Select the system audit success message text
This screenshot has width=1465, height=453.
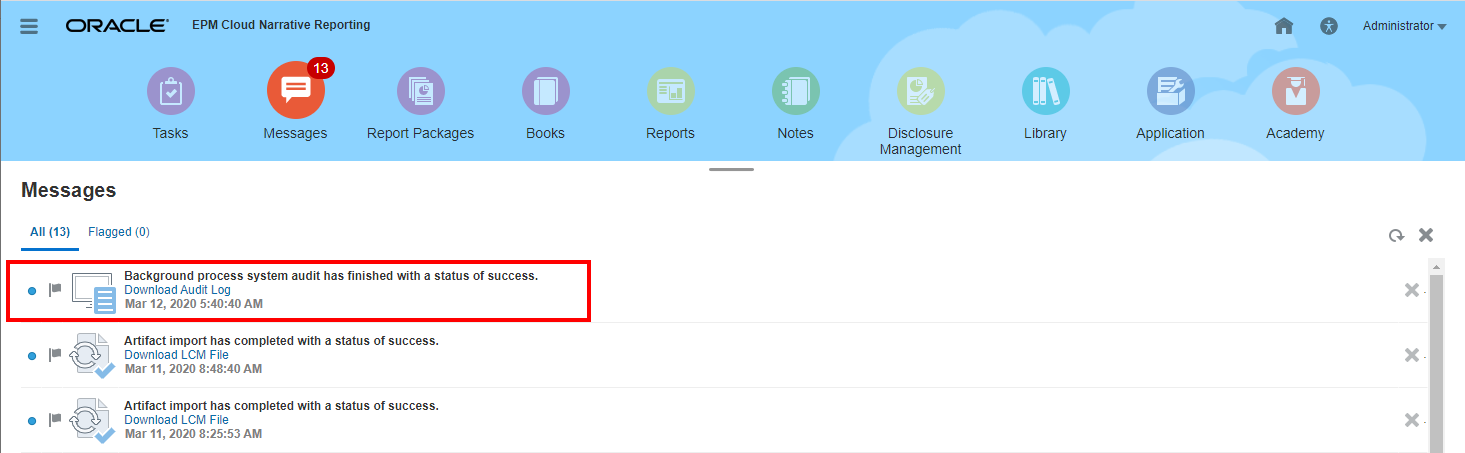[331, 276]
